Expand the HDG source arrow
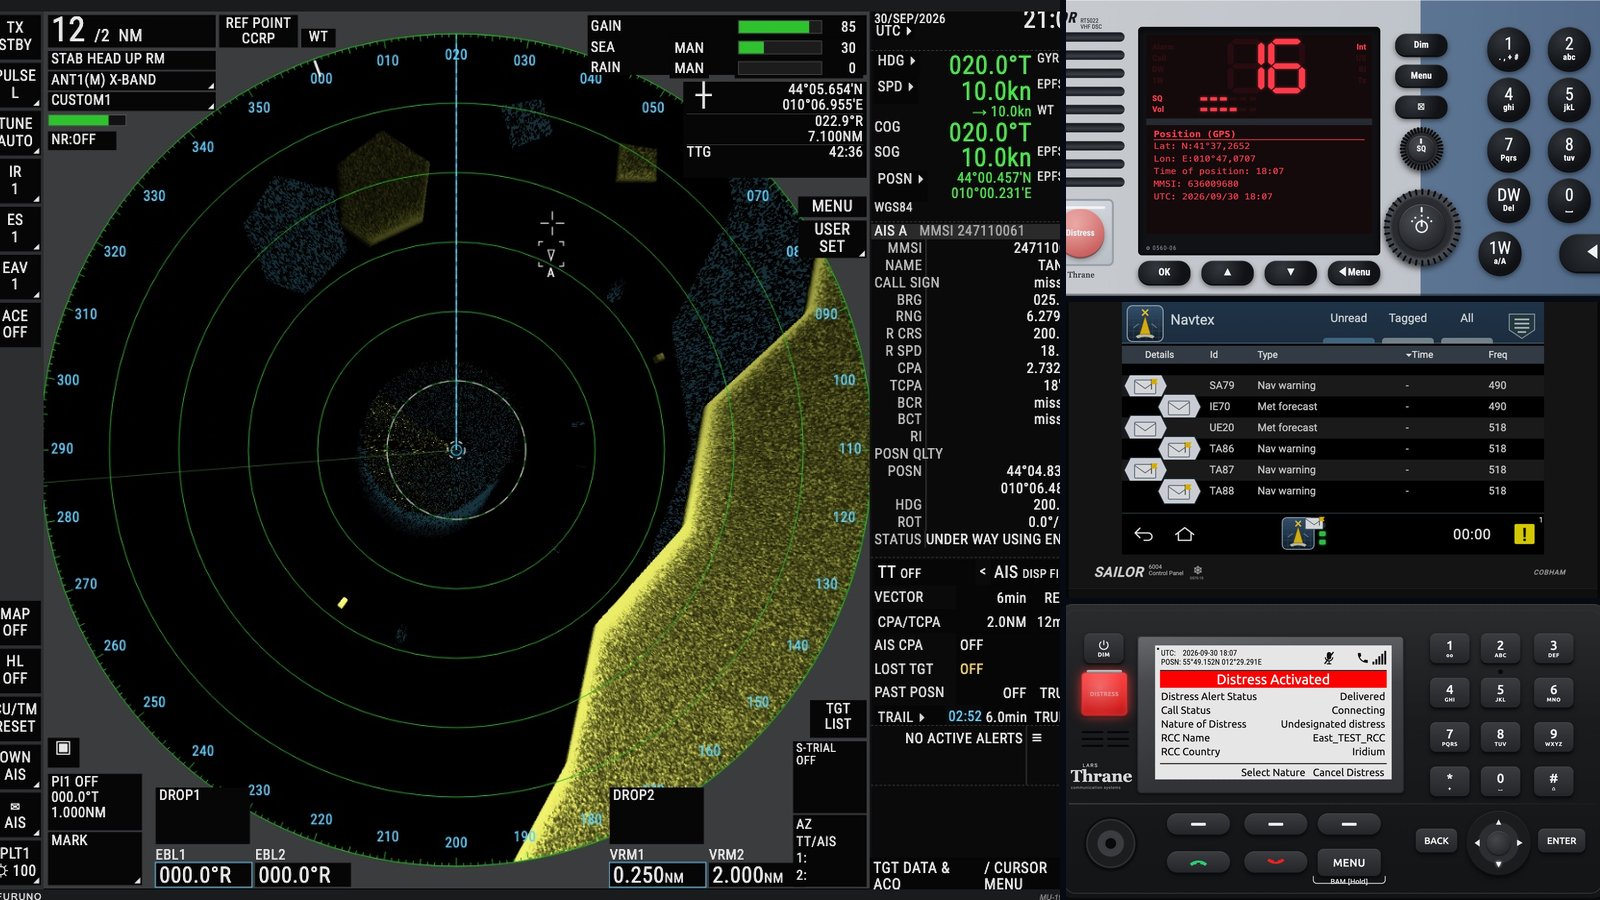 point(912,61)
